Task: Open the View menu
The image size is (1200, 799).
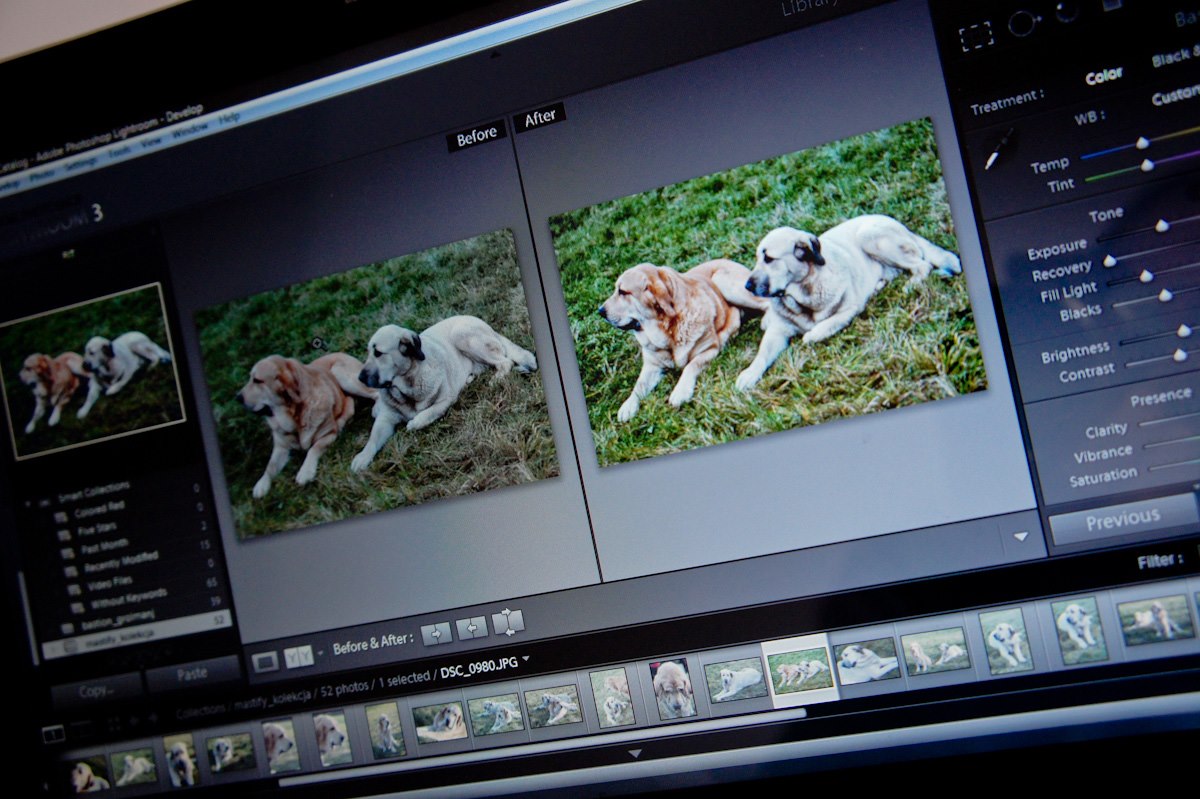Action: tap(153, 142)
